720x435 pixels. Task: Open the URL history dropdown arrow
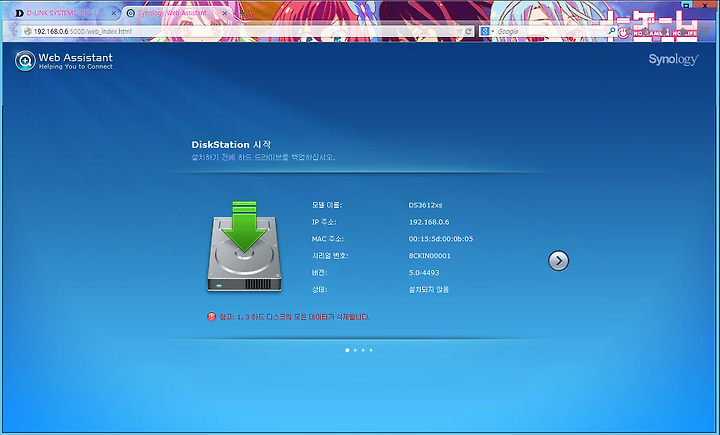coord(459,31)
